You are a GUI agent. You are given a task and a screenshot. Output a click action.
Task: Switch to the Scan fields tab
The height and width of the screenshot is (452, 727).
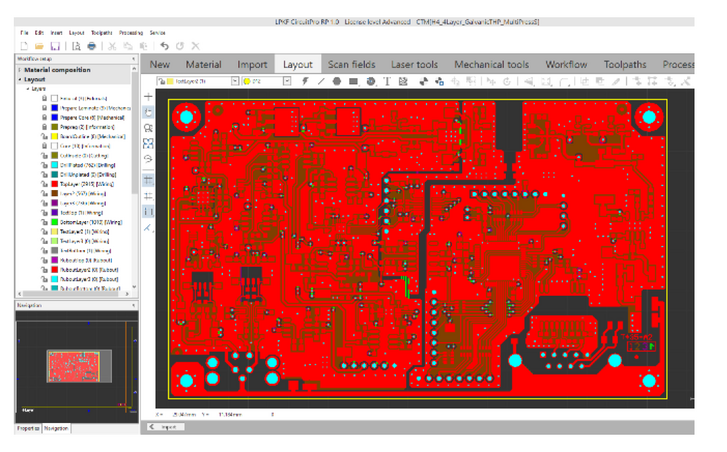[x=351, y=65]
